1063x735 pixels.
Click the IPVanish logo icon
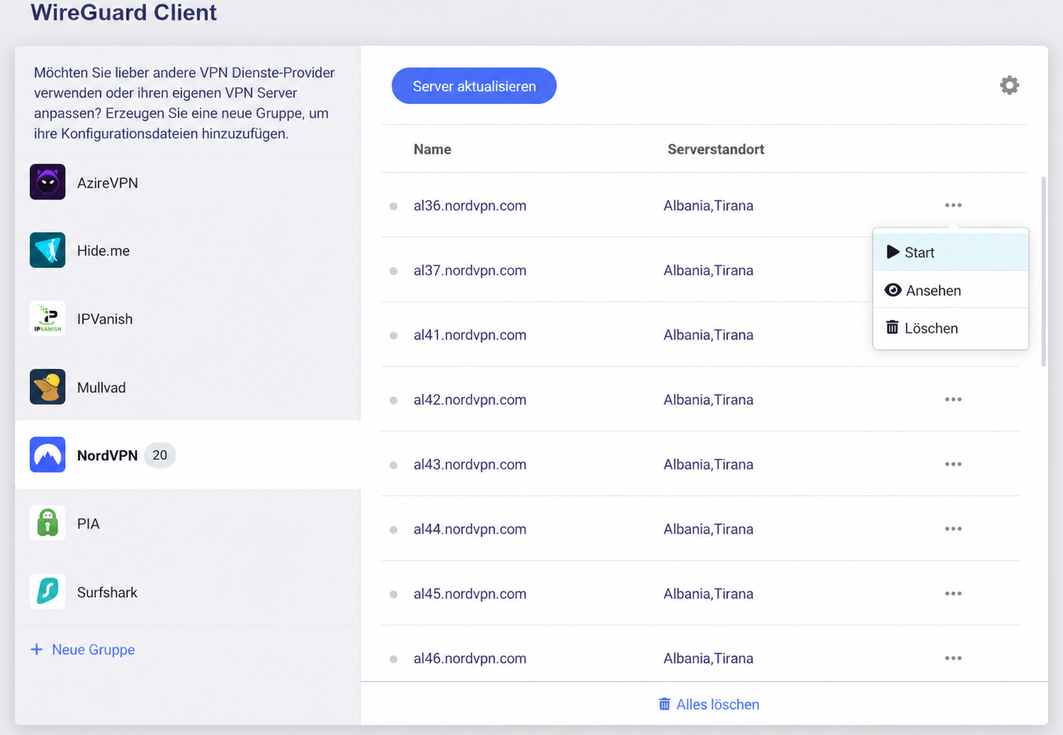click(47, 319)
